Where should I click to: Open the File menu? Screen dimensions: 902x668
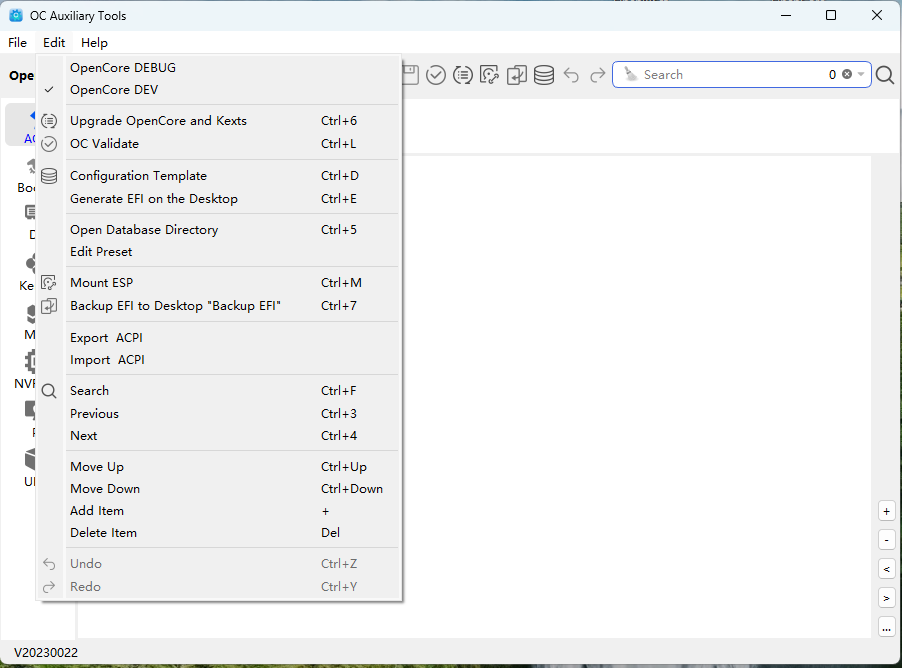17,43
